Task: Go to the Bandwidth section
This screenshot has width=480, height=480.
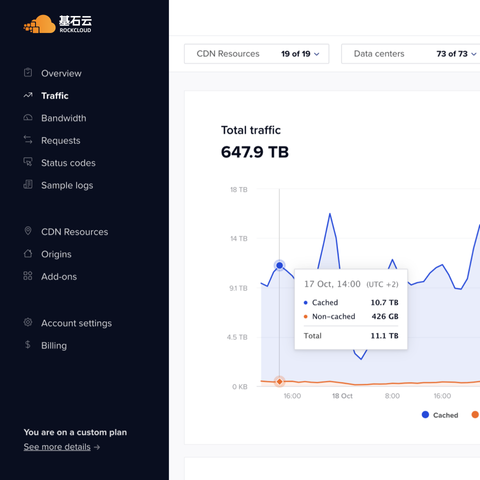Action: point(64,118)
